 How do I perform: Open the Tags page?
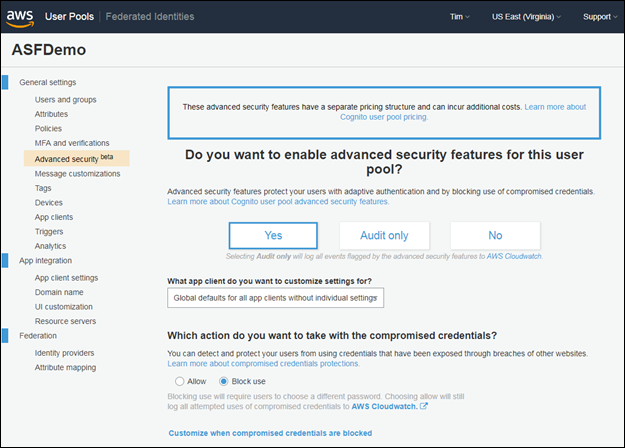tap(43, 188)
